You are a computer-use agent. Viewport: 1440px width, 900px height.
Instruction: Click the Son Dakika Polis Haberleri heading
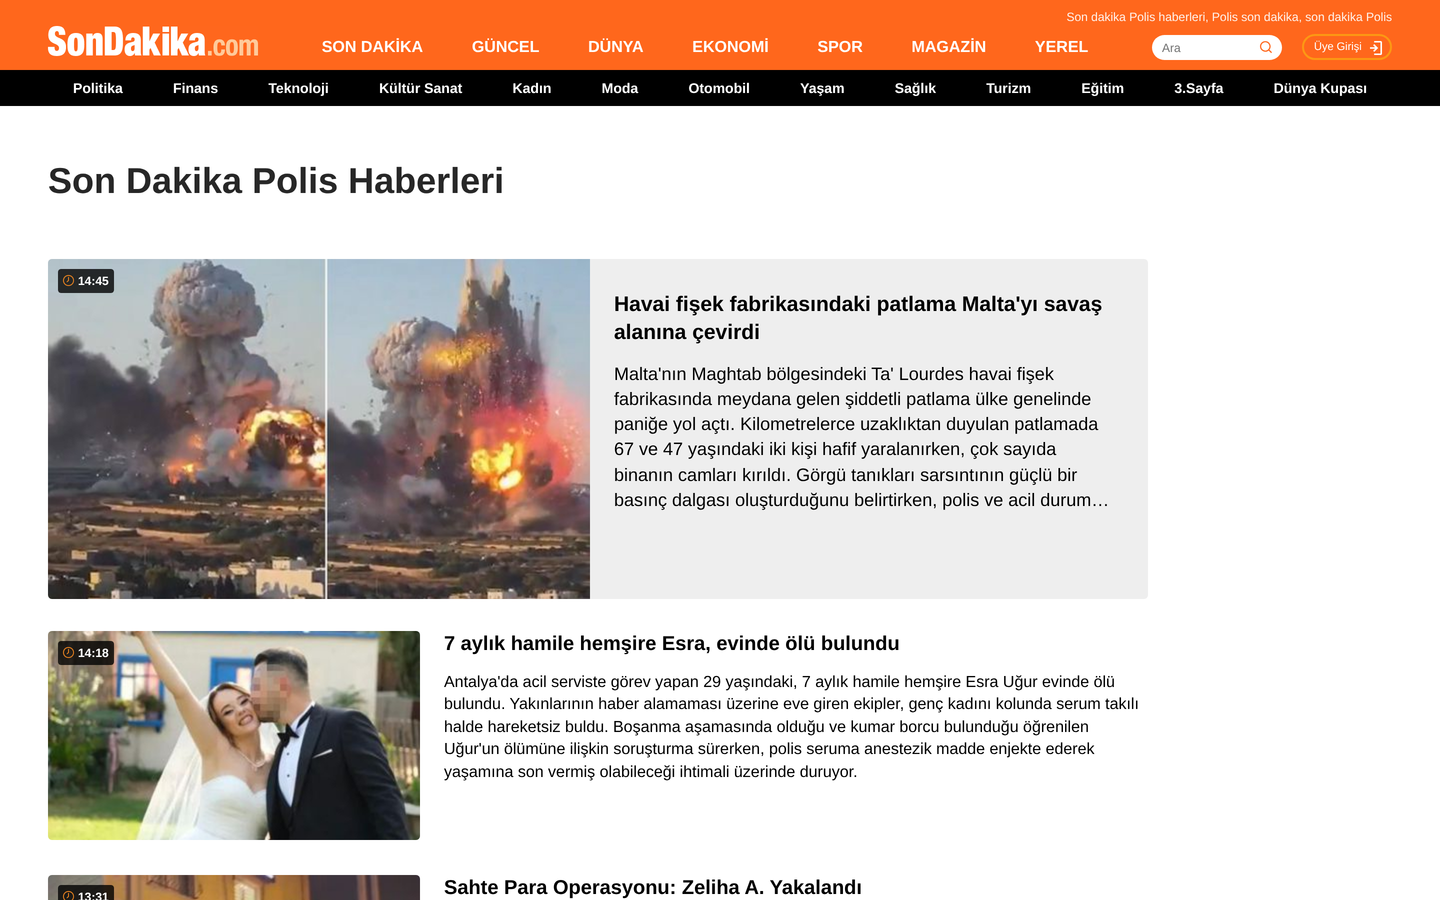tap(276, 181)
